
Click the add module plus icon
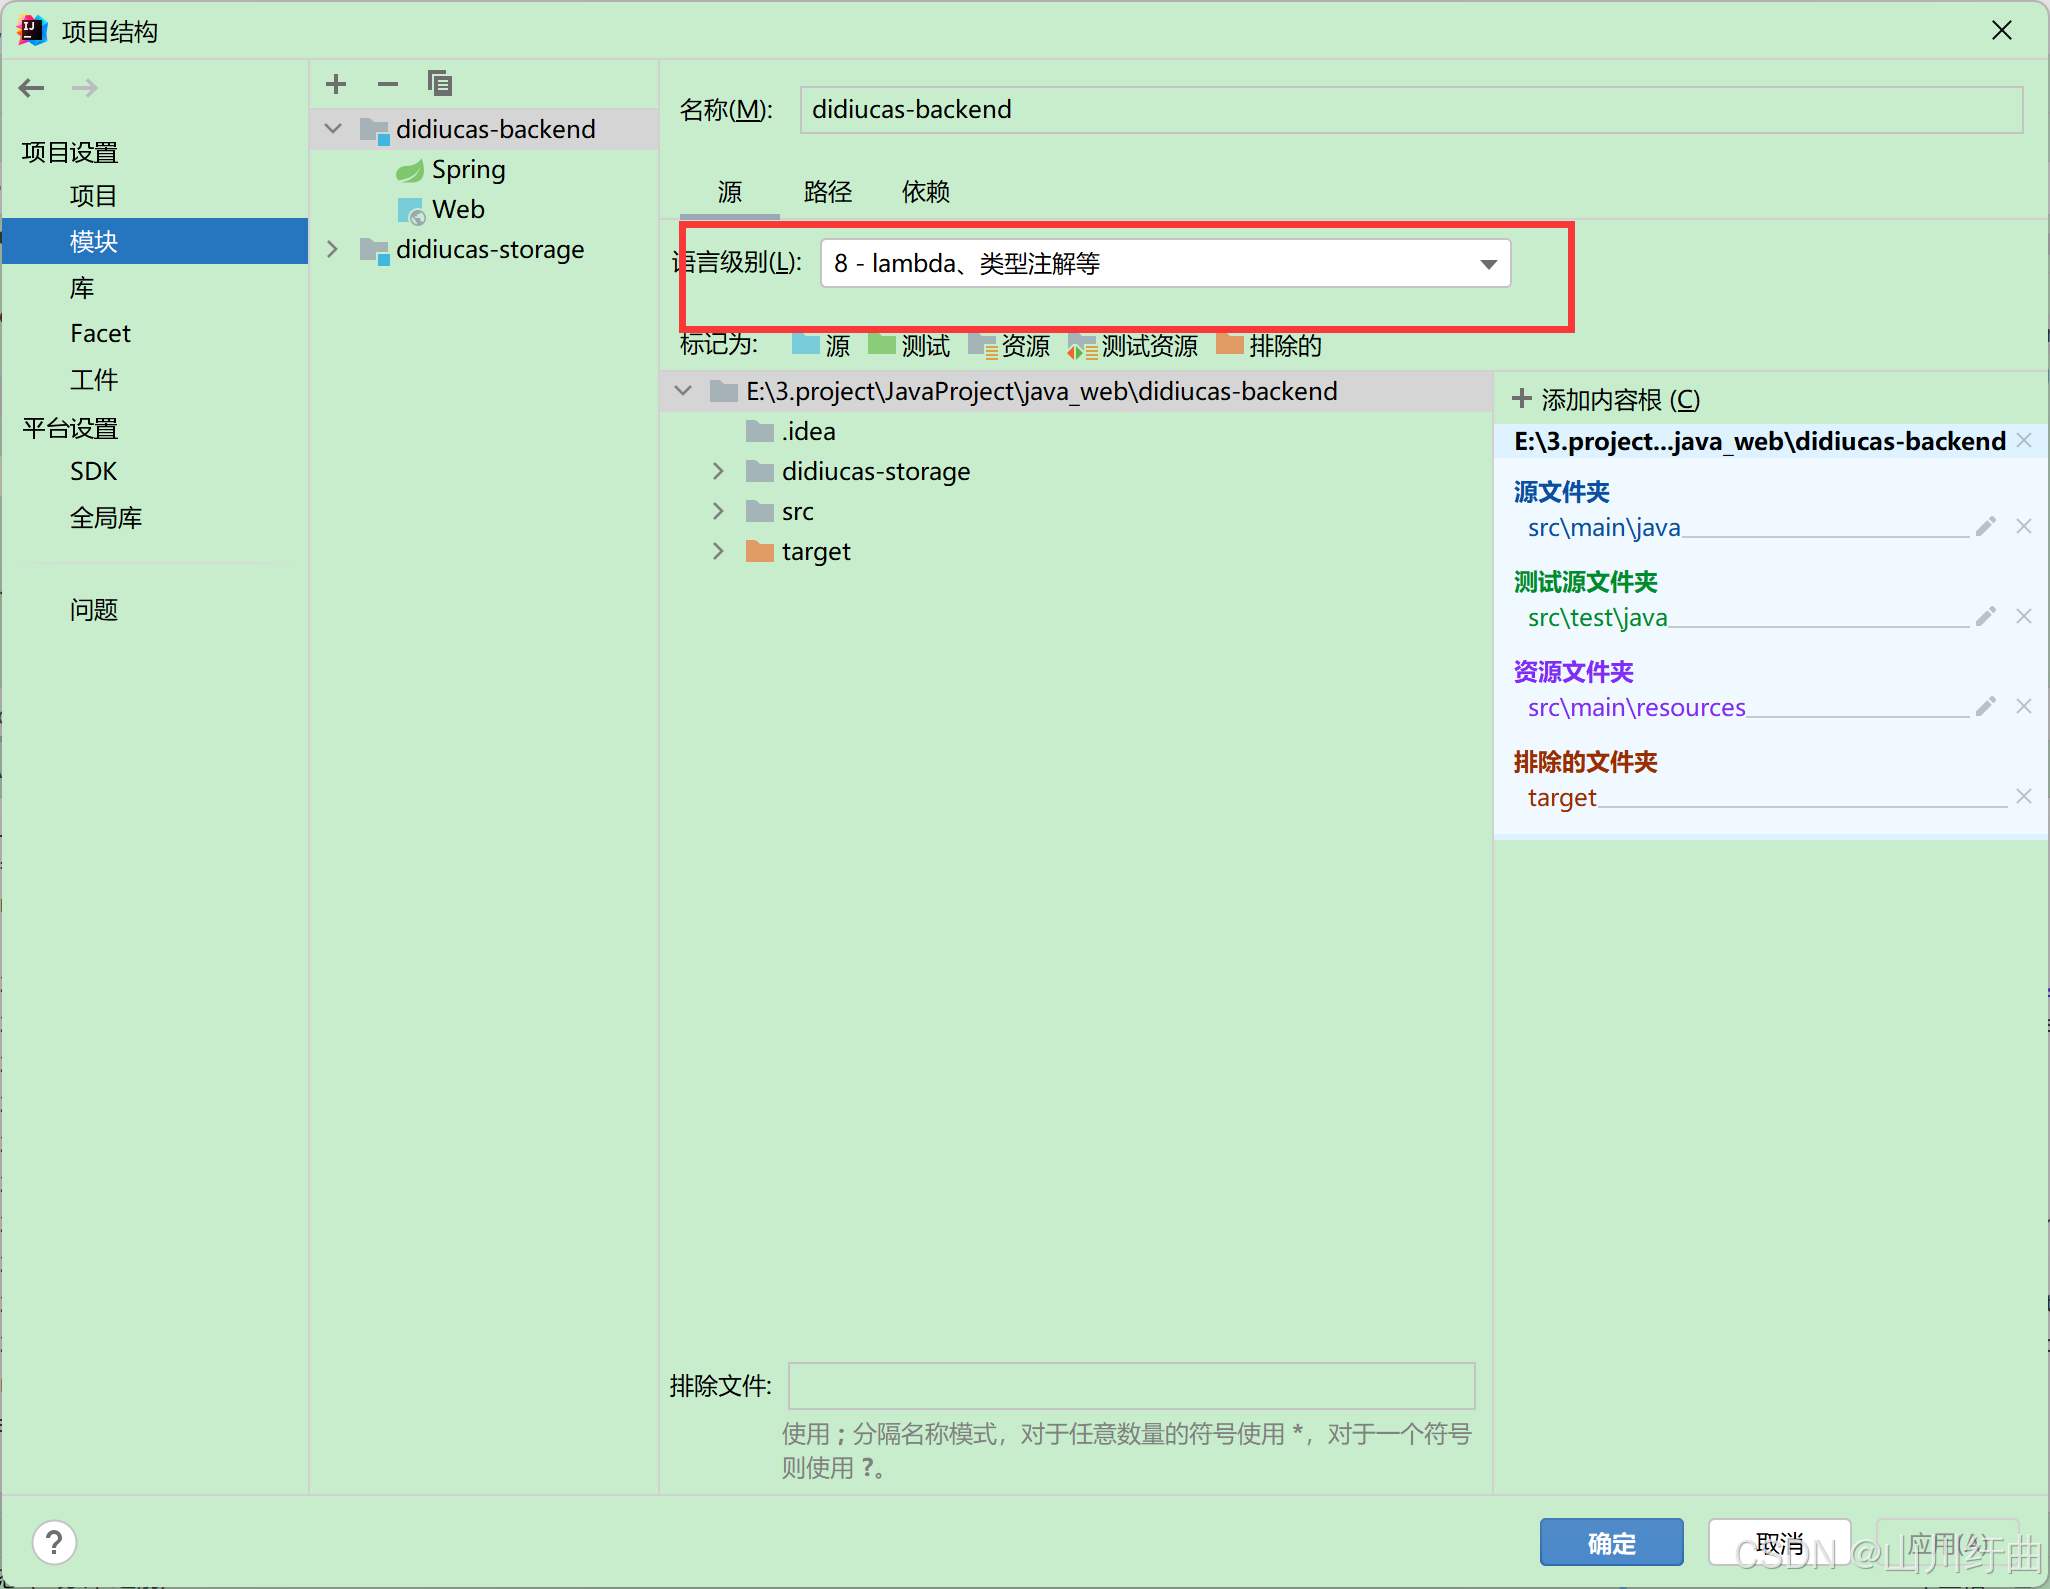tap(336, 84)
